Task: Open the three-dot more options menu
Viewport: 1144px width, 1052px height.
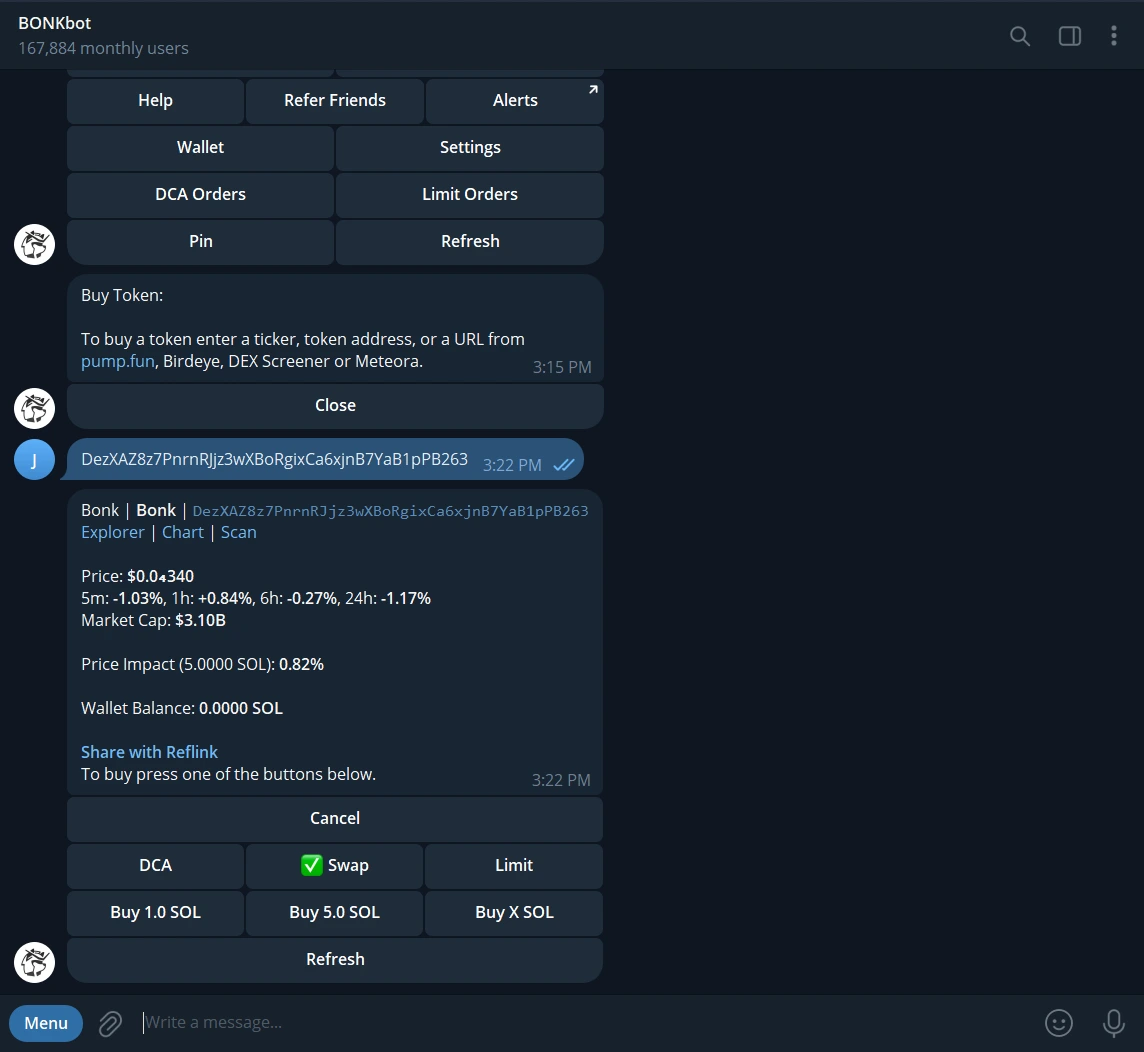Action: click(x=1113, y=36)
